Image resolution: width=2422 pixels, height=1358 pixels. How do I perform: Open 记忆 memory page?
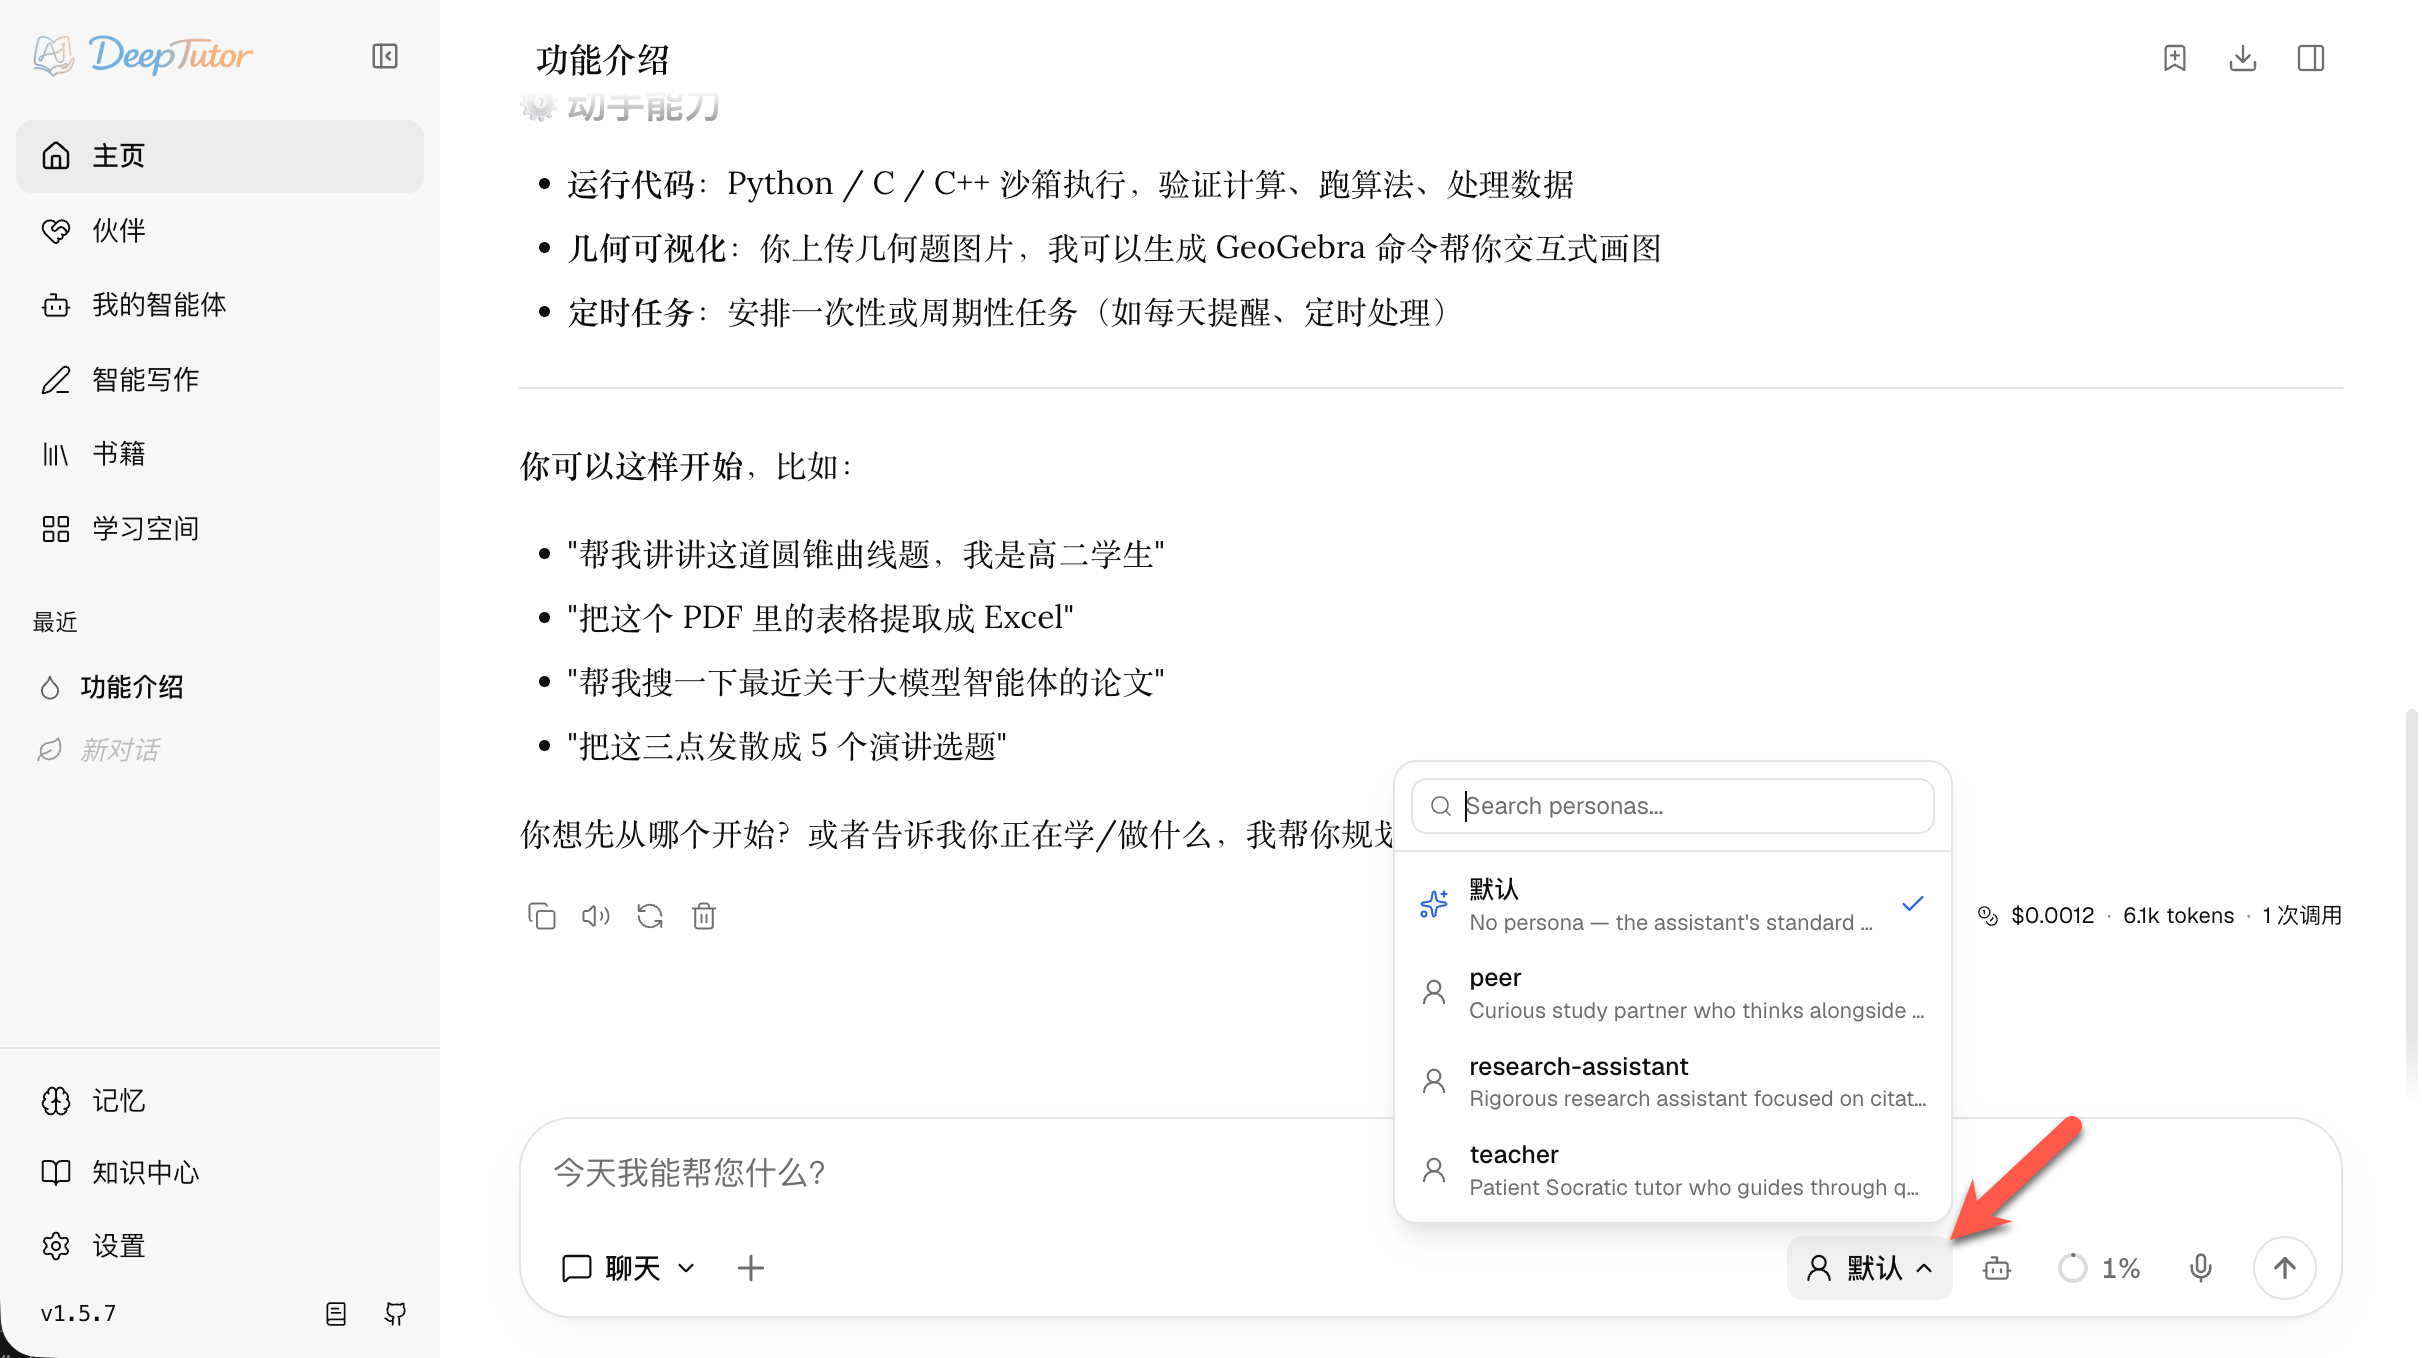220,1101
